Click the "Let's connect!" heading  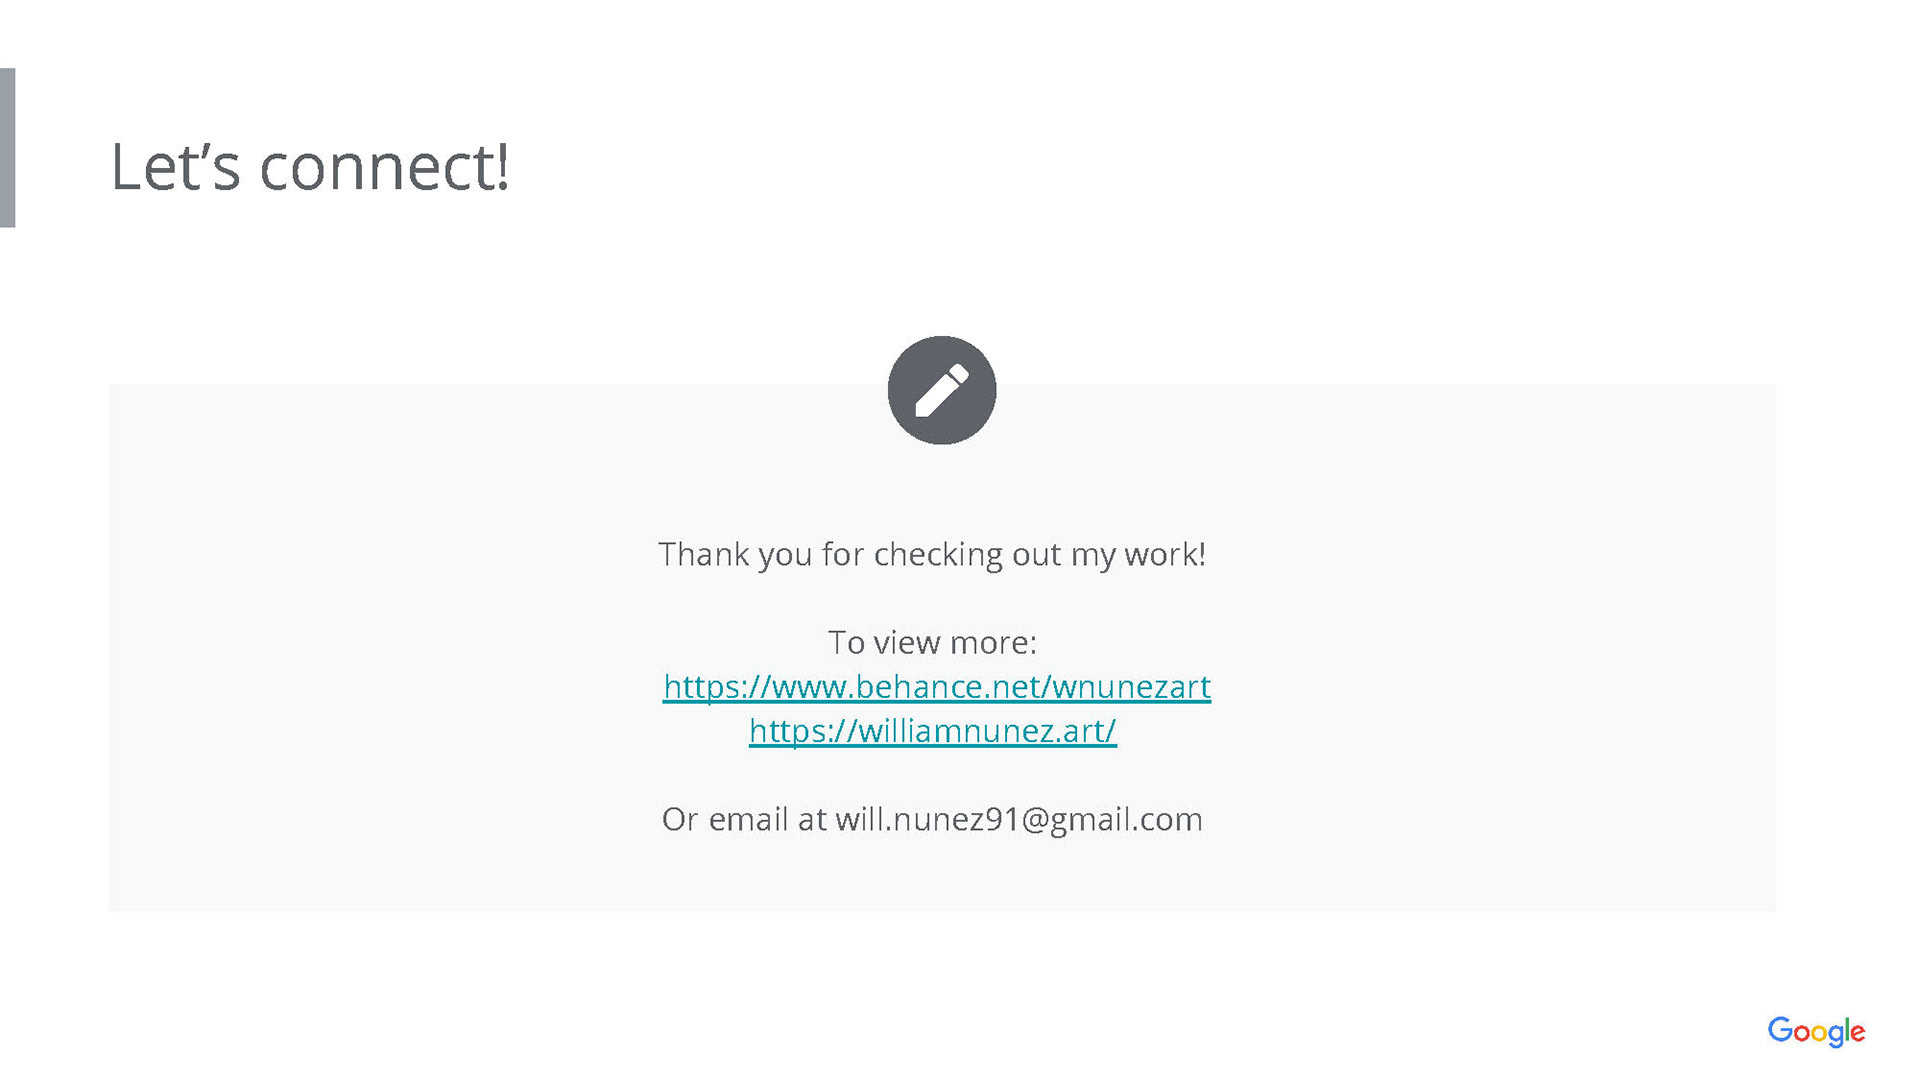309,166
